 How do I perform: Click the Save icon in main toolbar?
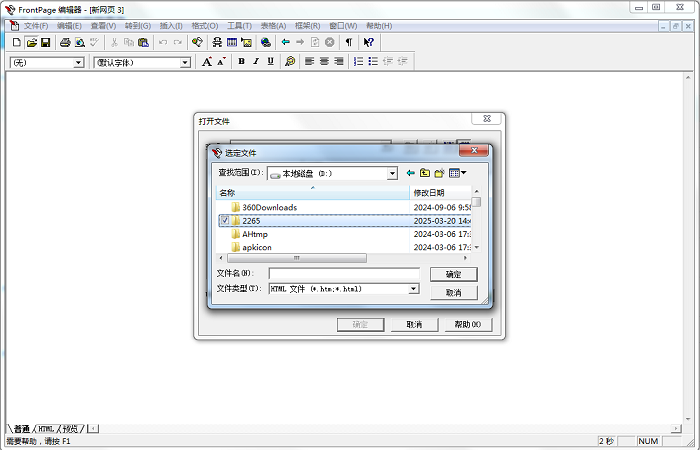[46, 42]
